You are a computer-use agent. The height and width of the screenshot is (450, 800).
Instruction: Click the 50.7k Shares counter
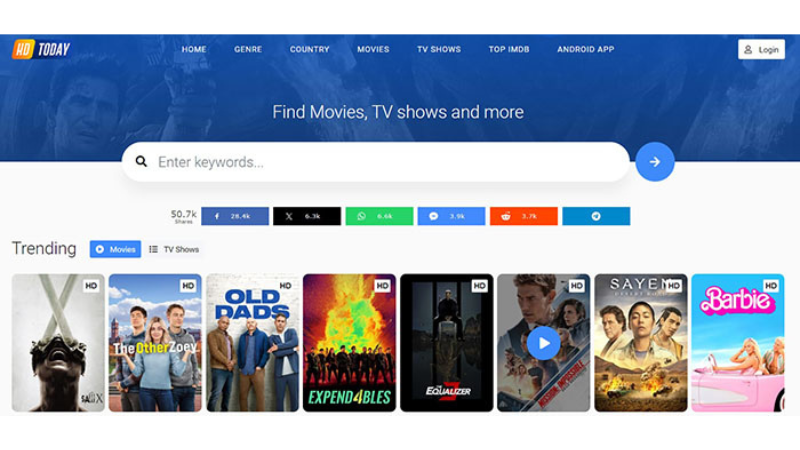click(x=184, y=216)
